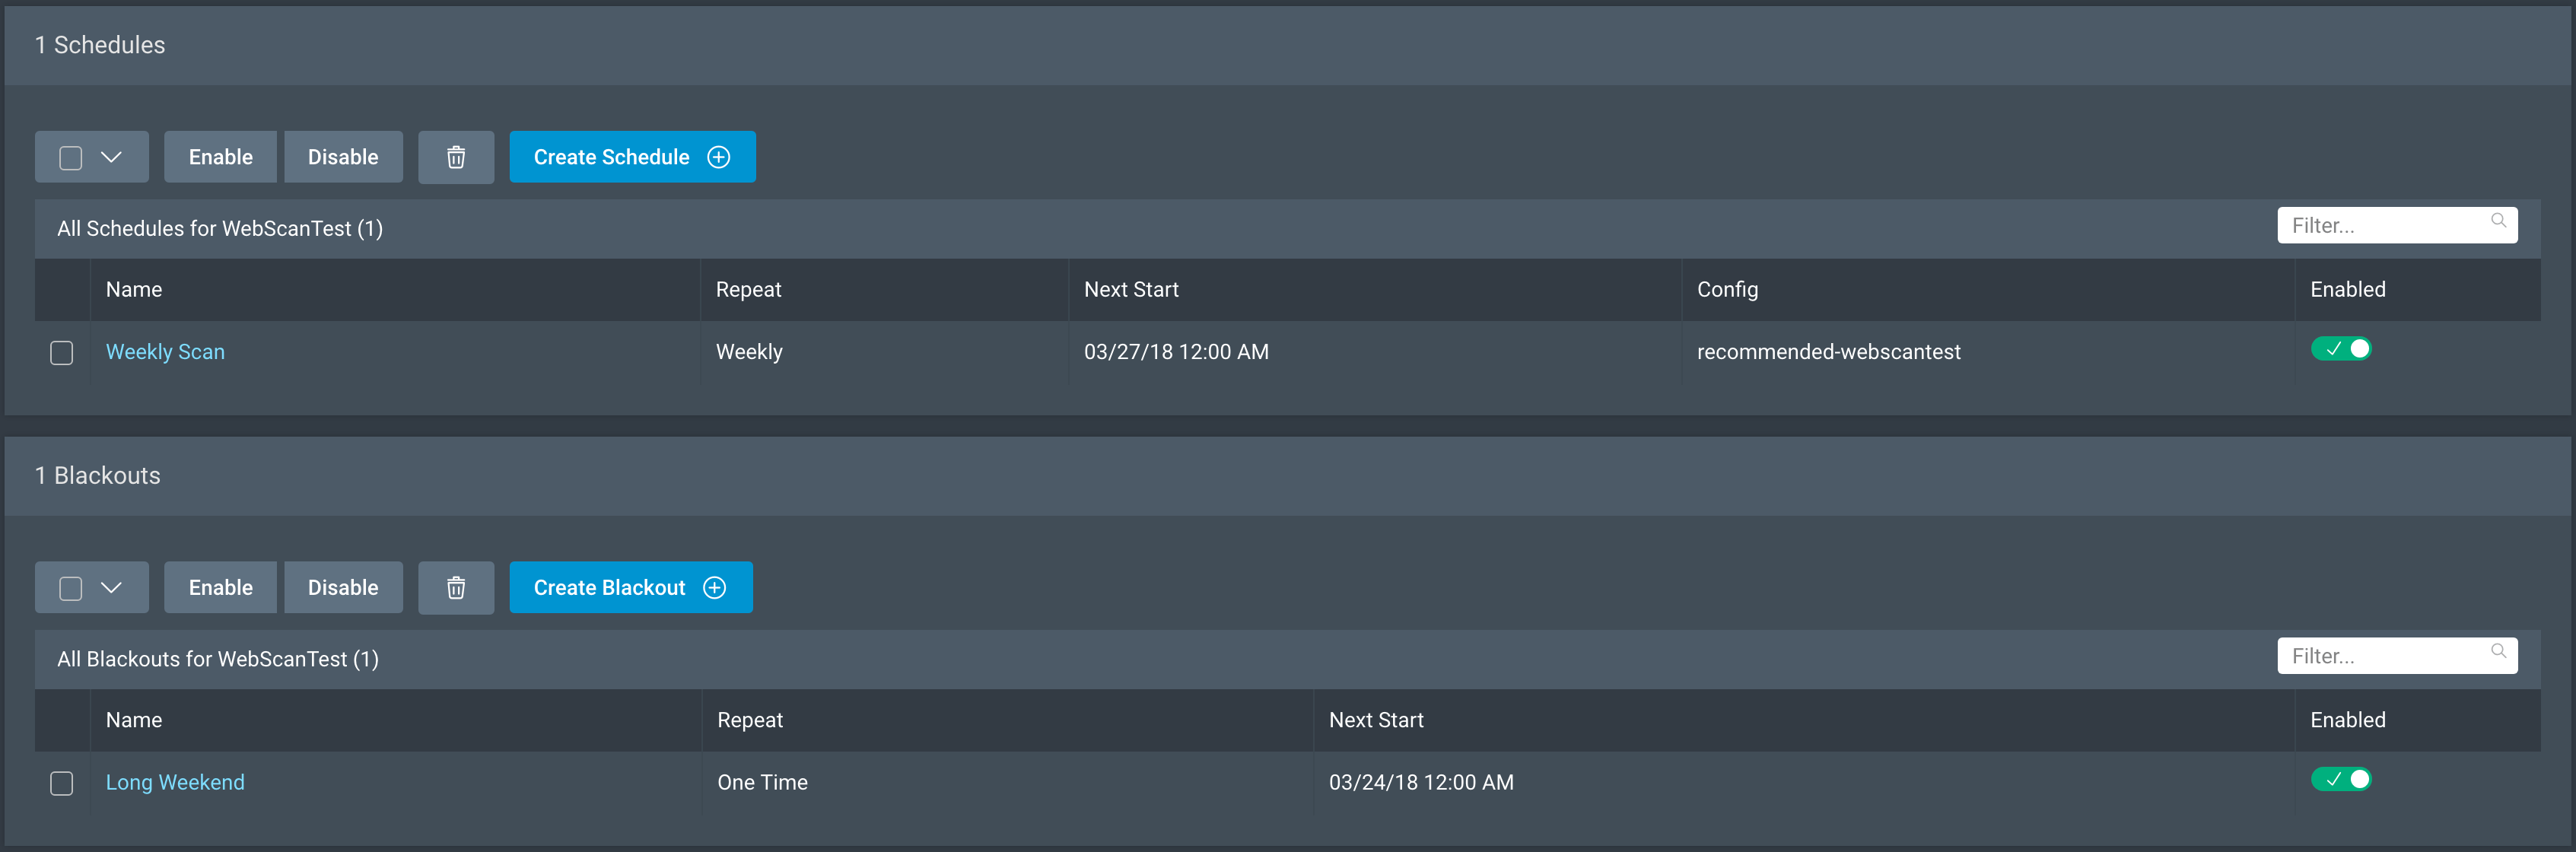Toggle the Weekly Scan enabled switch
Screen dimensions: 2576x852
(x=2340, y=349)
